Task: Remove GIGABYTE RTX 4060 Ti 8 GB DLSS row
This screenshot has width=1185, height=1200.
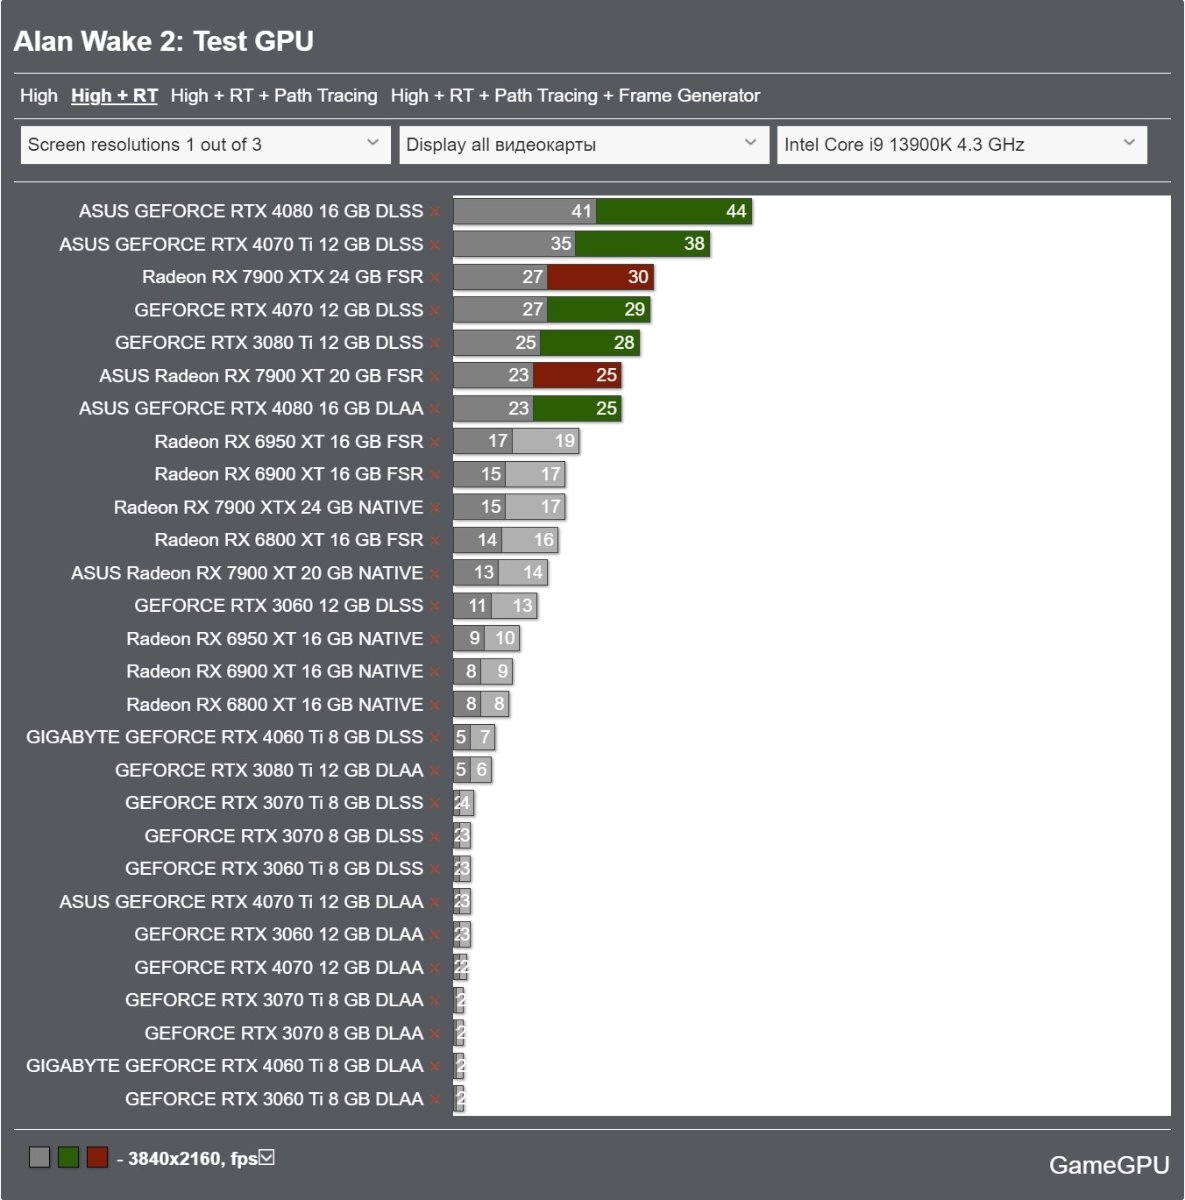Action: [x=436, y=738]
